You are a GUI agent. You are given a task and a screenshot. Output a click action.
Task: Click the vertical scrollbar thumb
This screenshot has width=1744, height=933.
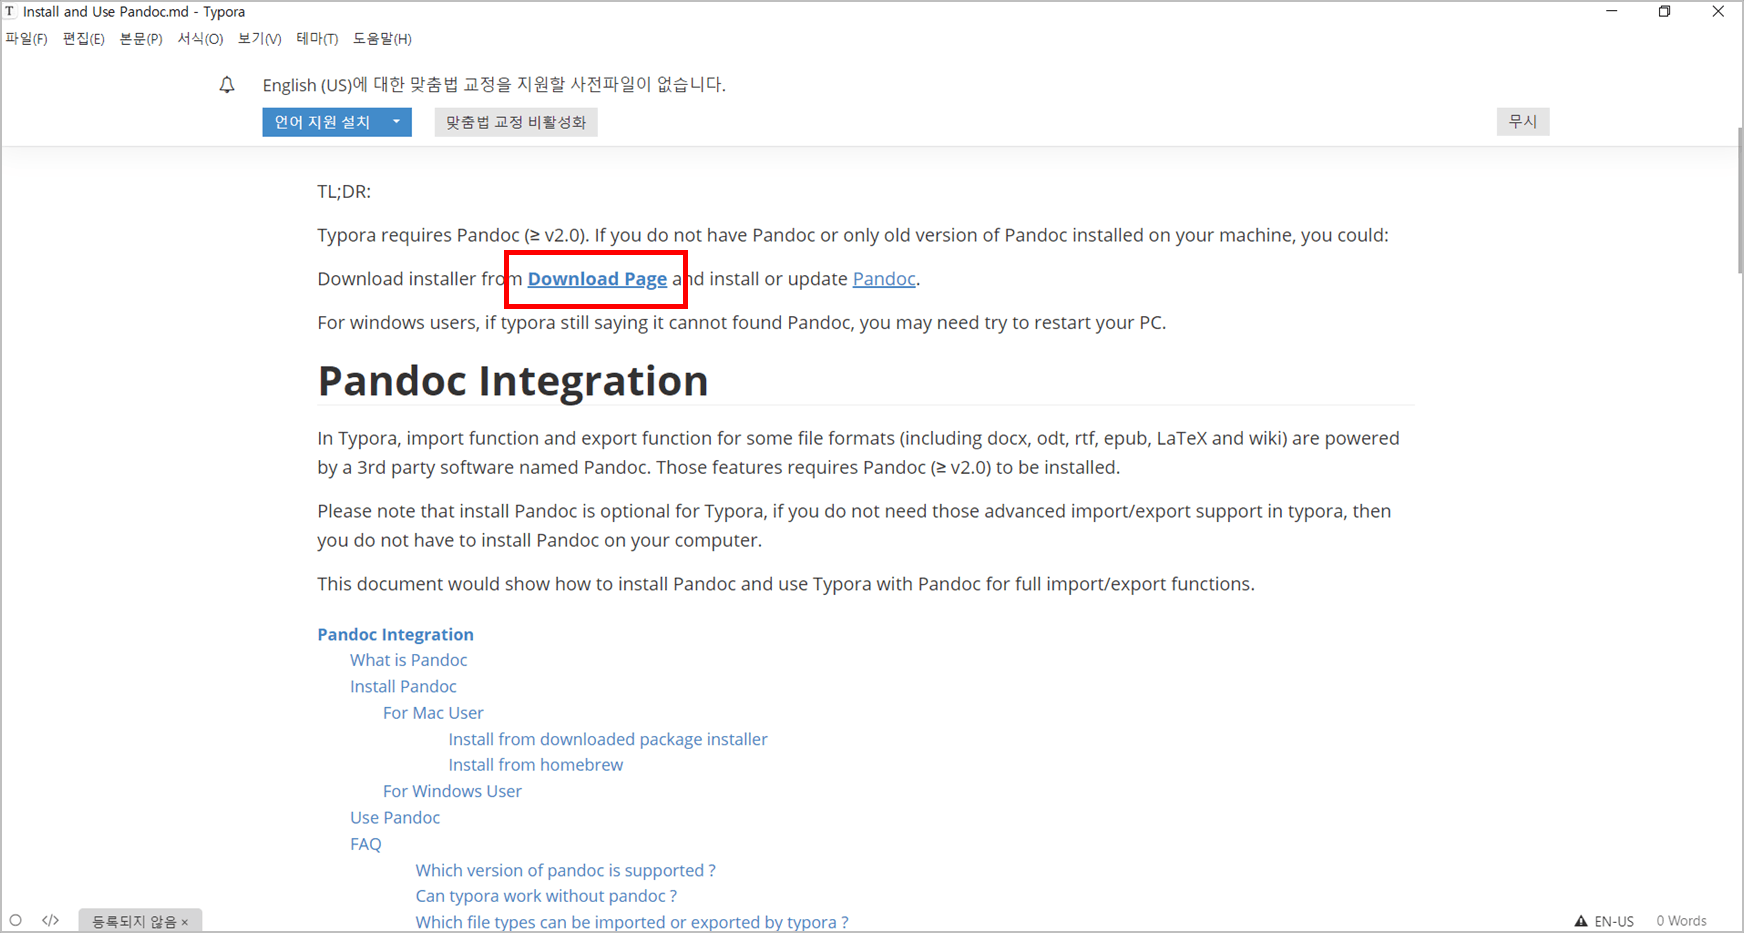(1739, 200)
